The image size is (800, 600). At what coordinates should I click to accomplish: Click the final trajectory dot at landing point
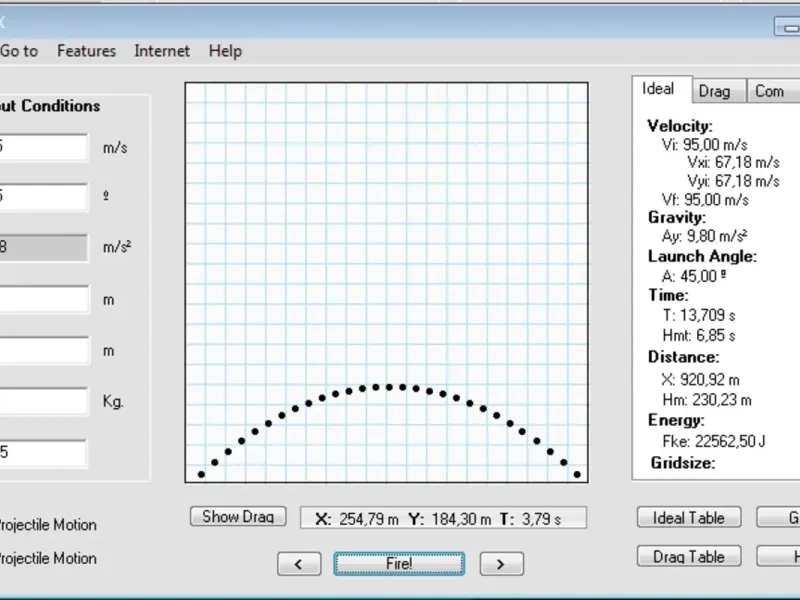click(577, 474)
